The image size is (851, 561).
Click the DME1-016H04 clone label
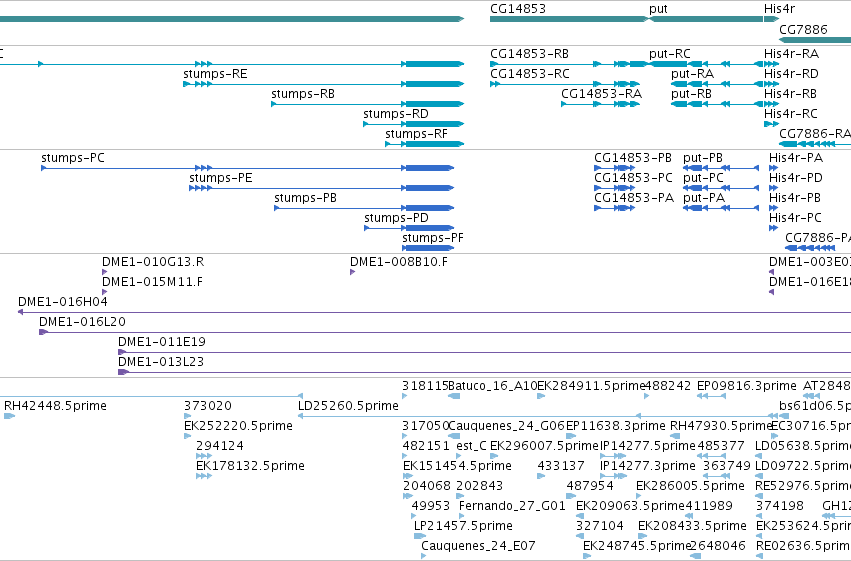[x=63, y=302]
